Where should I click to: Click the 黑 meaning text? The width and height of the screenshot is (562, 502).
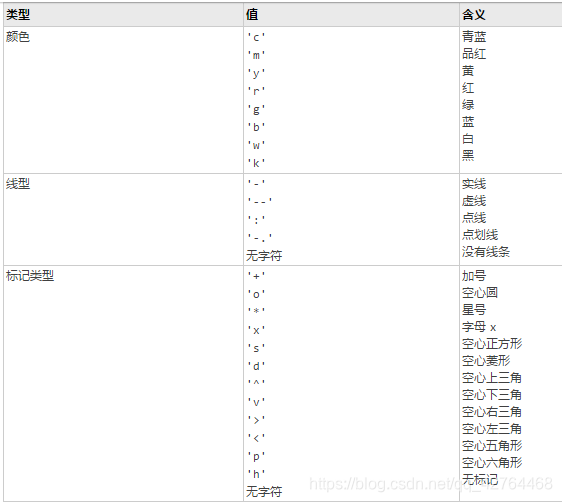(468, 156)
